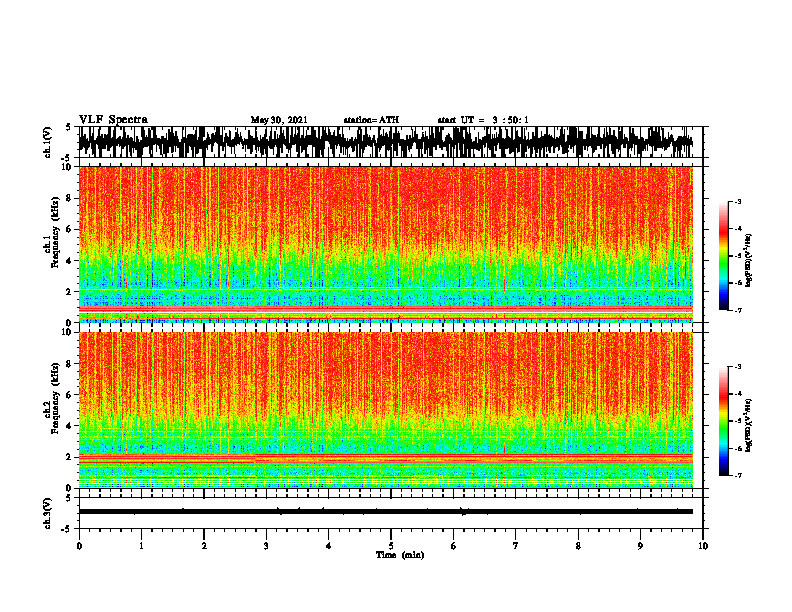Click the "4" kHz tick of ch.2 spectrogram

(70, 426)
